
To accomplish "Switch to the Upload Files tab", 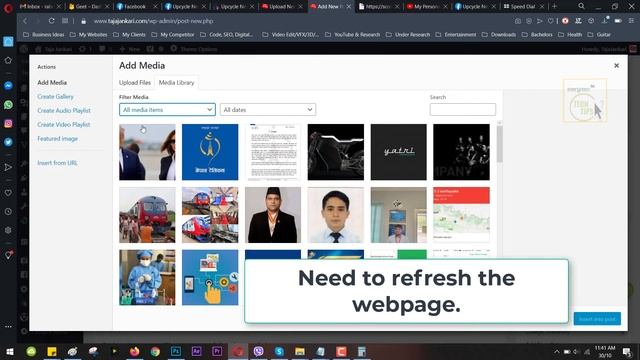I will [x=135, y=82].
